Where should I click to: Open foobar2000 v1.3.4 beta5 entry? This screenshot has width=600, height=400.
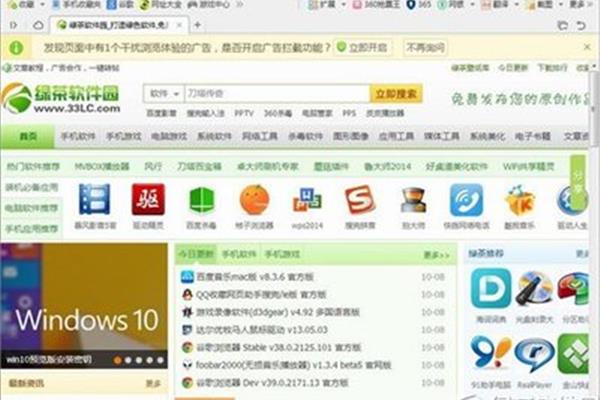[293, 365]
